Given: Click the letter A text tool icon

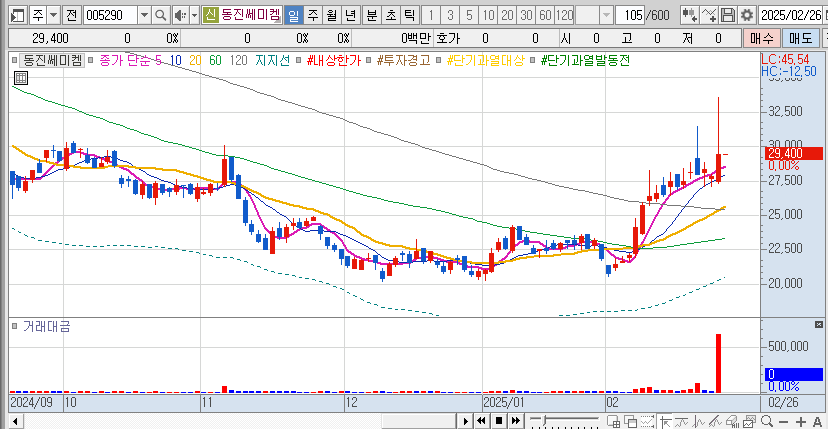Looking at the screenshot, I should point(817,422).
